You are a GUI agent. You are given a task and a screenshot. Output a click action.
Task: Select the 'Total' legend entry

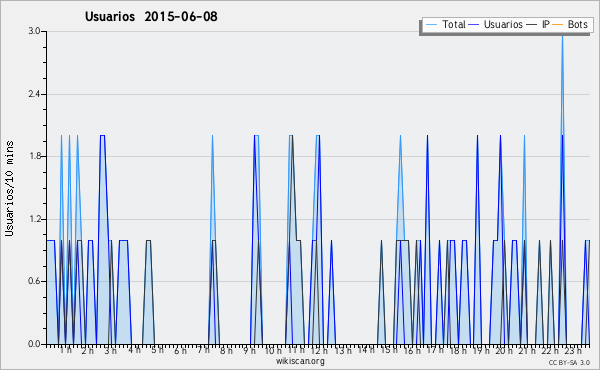(453, 24)
